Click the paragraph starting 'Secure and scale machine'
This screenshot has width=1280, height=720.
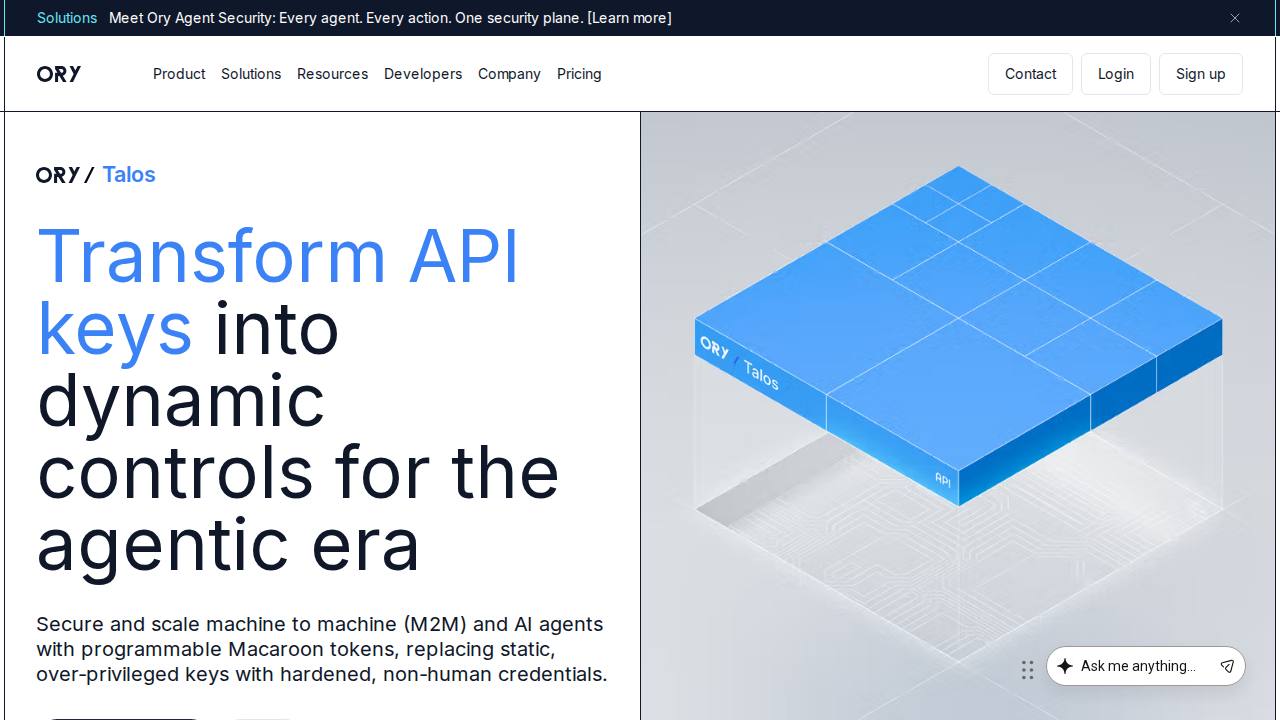pyautogui.click(x=322, y=649)
